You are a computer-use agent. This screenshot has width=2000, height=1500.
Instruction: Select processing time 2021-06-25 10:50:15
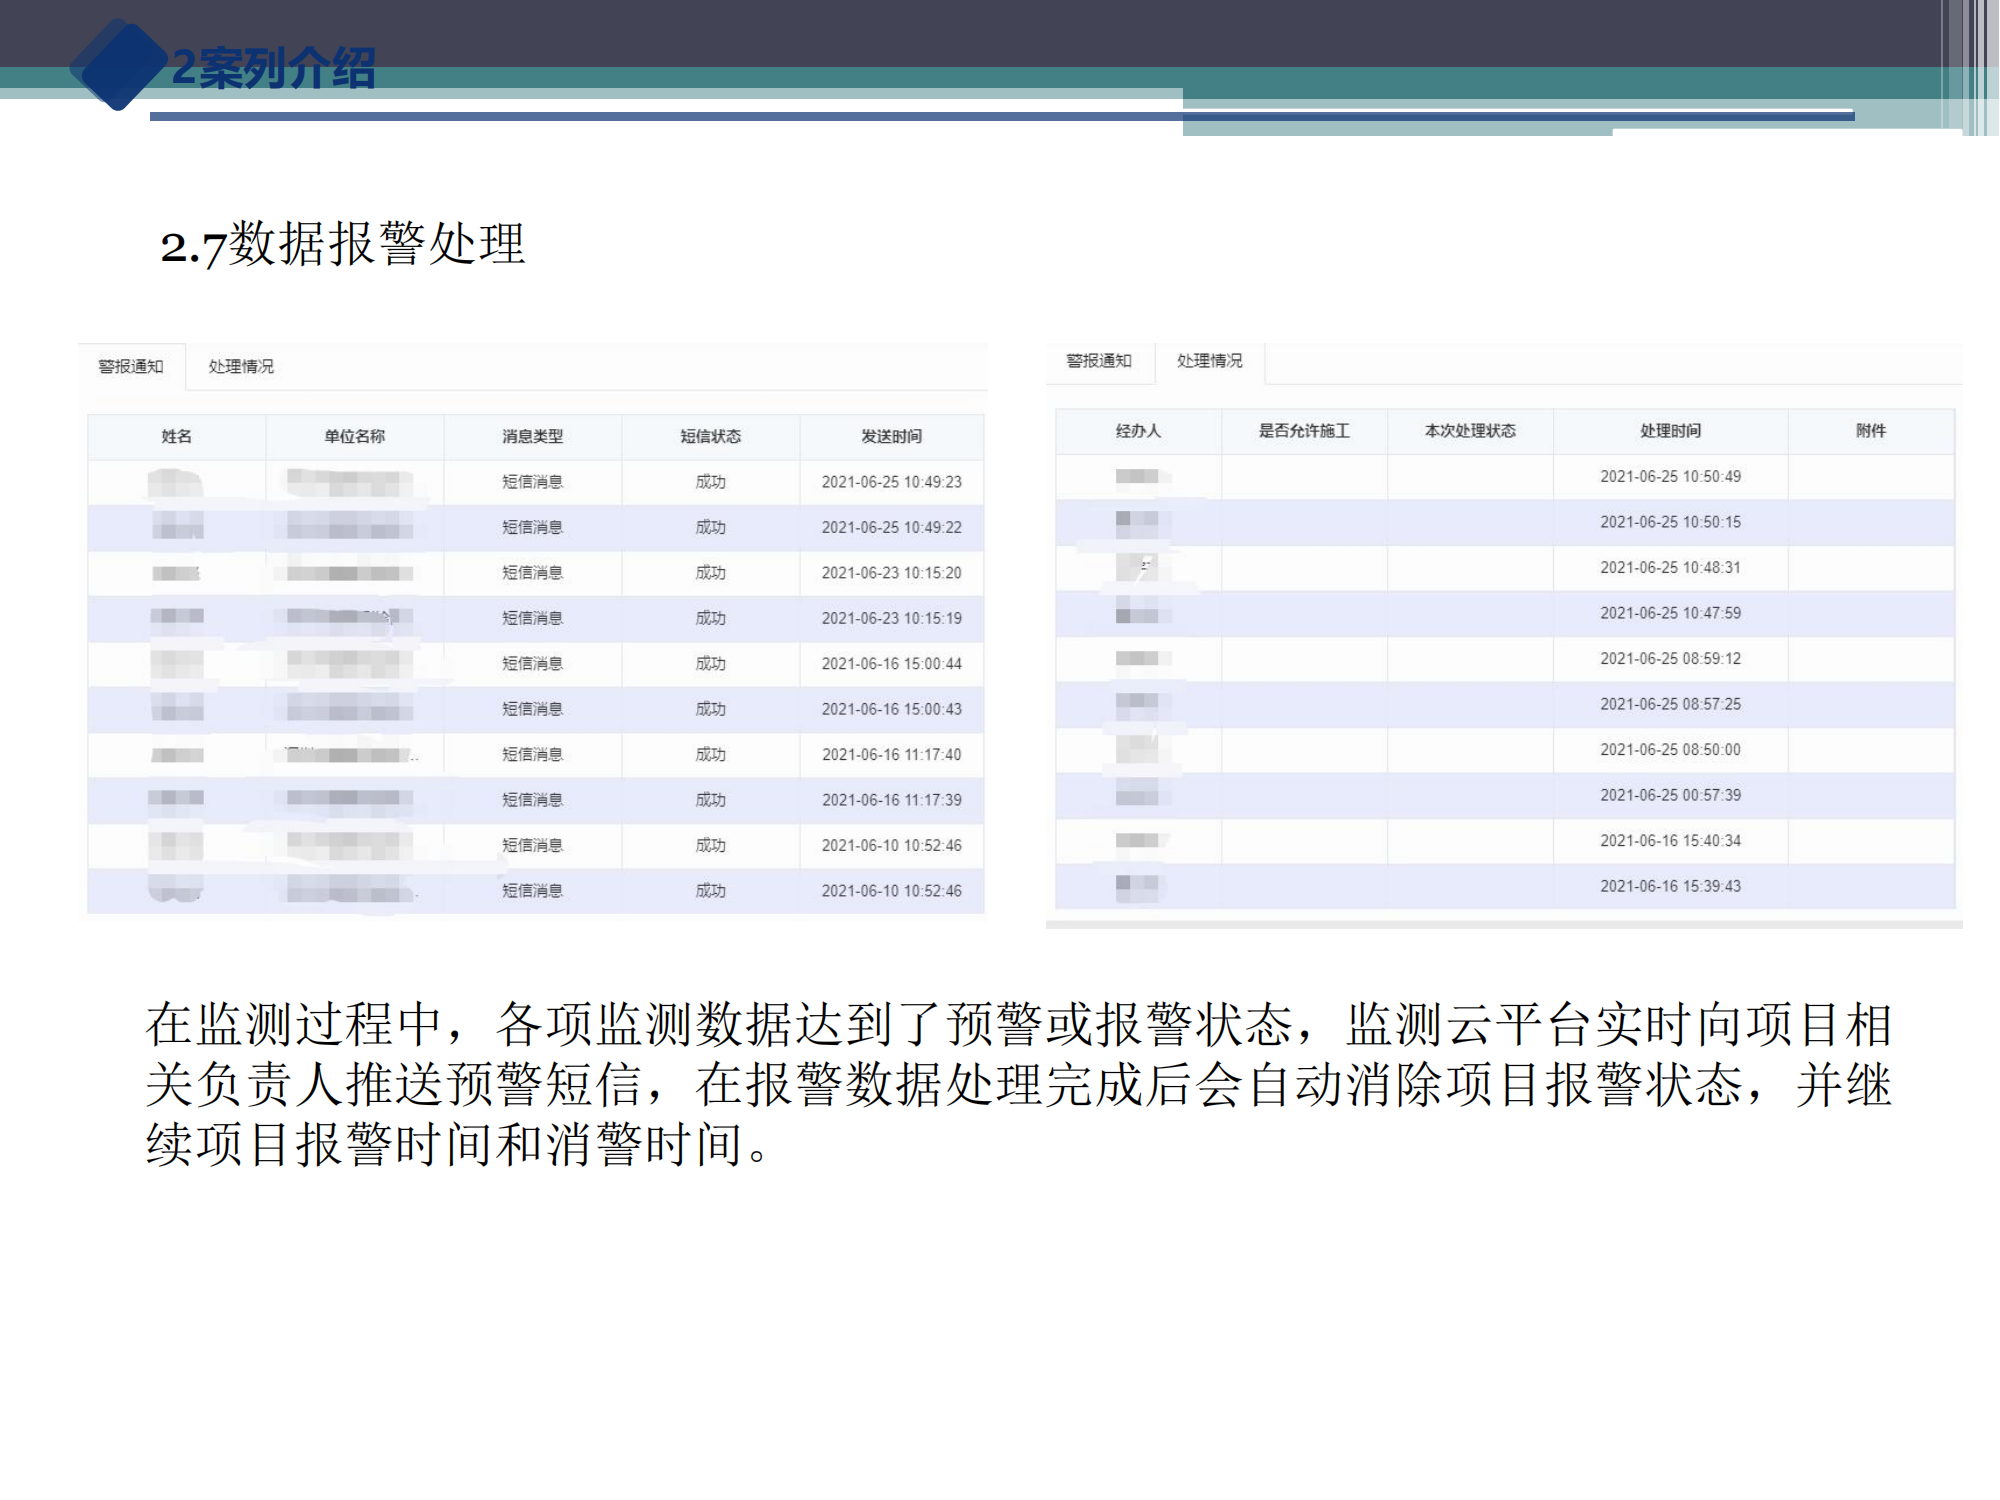click(x=1671, y=522)
